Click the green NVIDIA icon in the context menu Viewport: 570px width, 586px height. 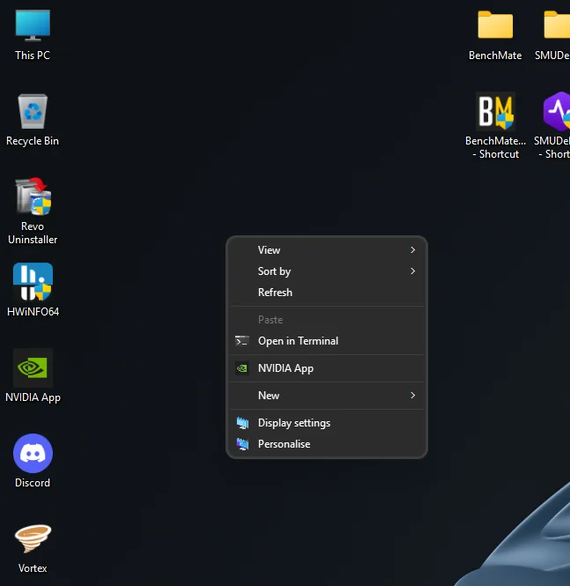(242, 368)
